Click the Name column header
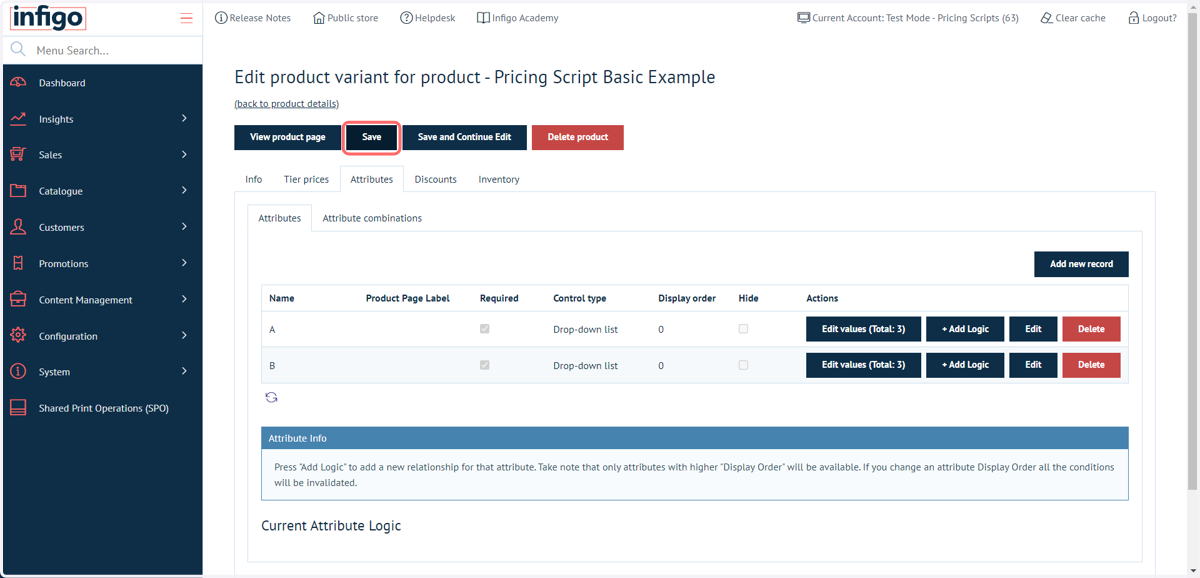Screen dimensions: 1200x578 coord(282,298)
